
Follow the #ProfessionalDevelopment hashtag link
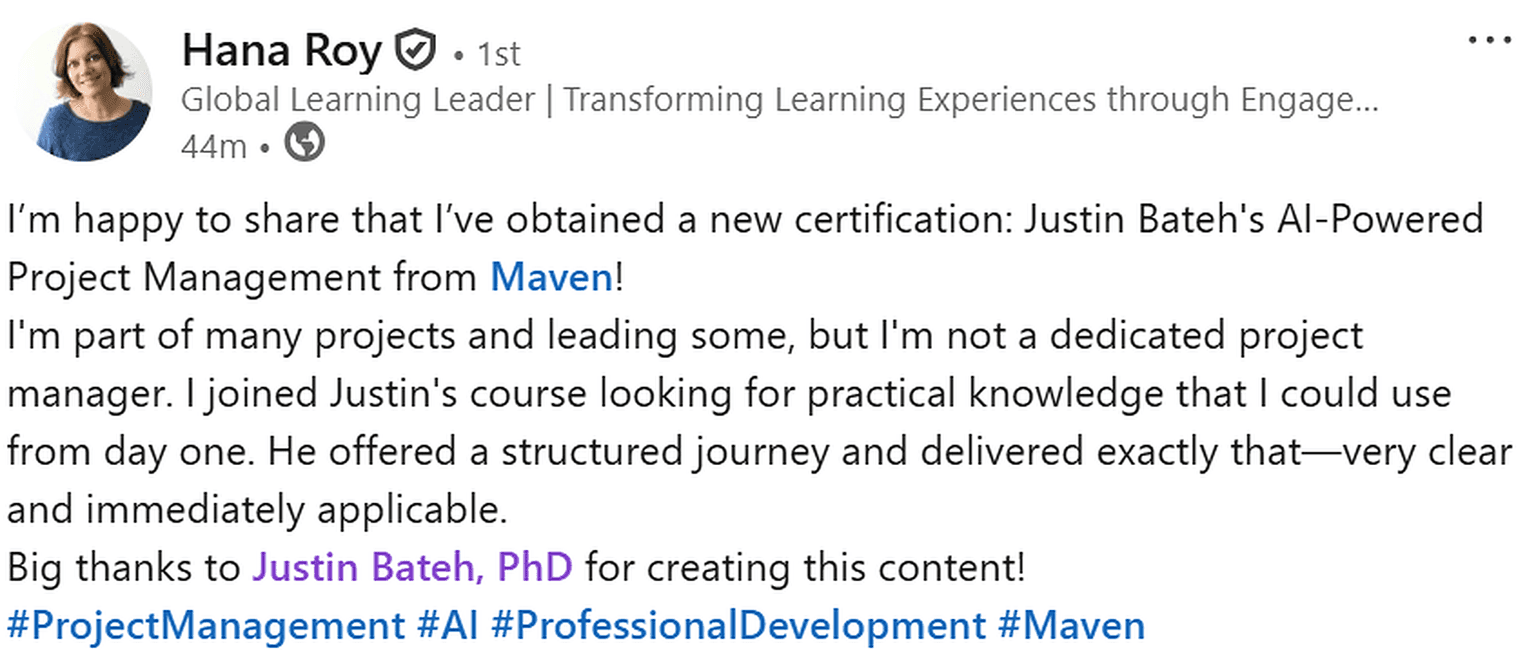(x=738, y=626)
